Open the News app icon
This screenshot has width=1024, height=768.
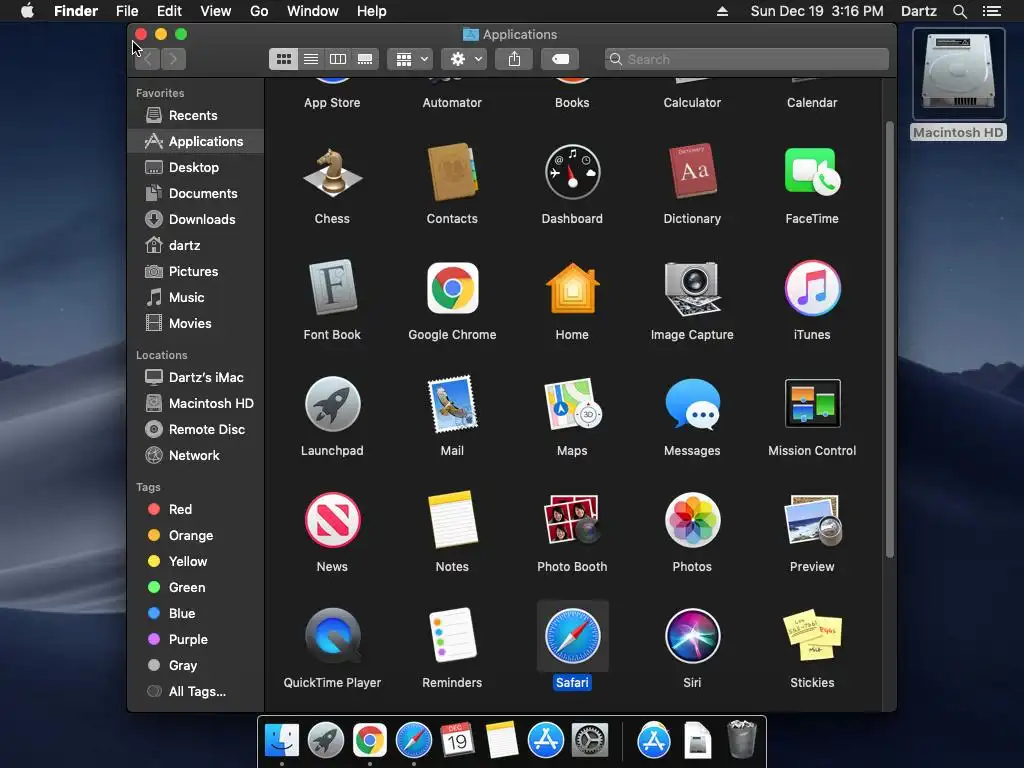(x=332, y=520)
